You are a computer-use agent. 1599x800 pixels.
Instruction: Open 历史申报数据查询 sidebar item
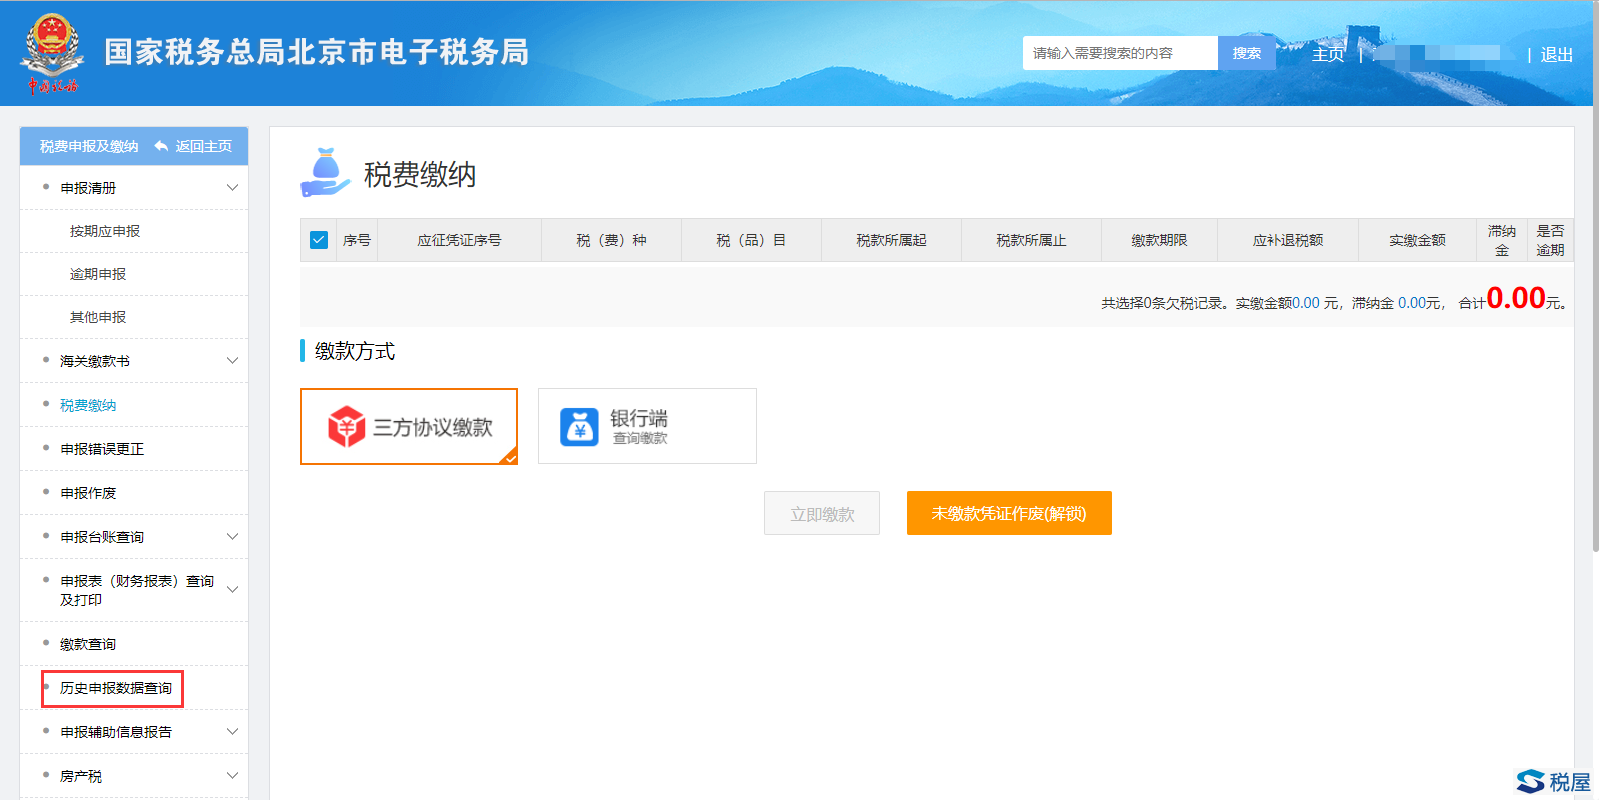[116, 688]
